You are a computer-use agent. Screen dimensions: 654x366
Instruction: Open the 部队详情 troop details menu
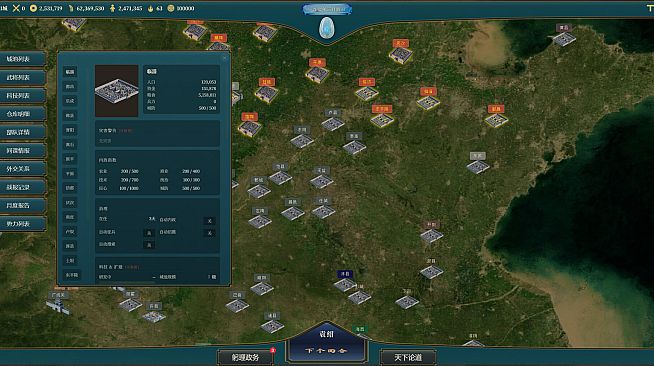pyautogui.click(x=23, y=132)
